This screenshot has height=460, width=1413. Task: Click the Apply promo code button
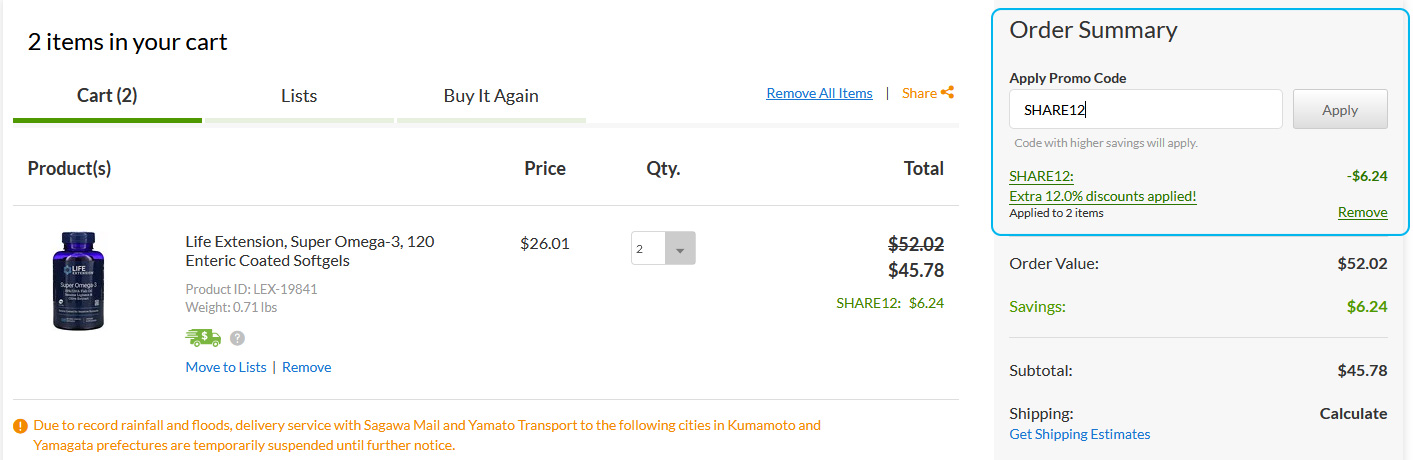coord(1340,110)
